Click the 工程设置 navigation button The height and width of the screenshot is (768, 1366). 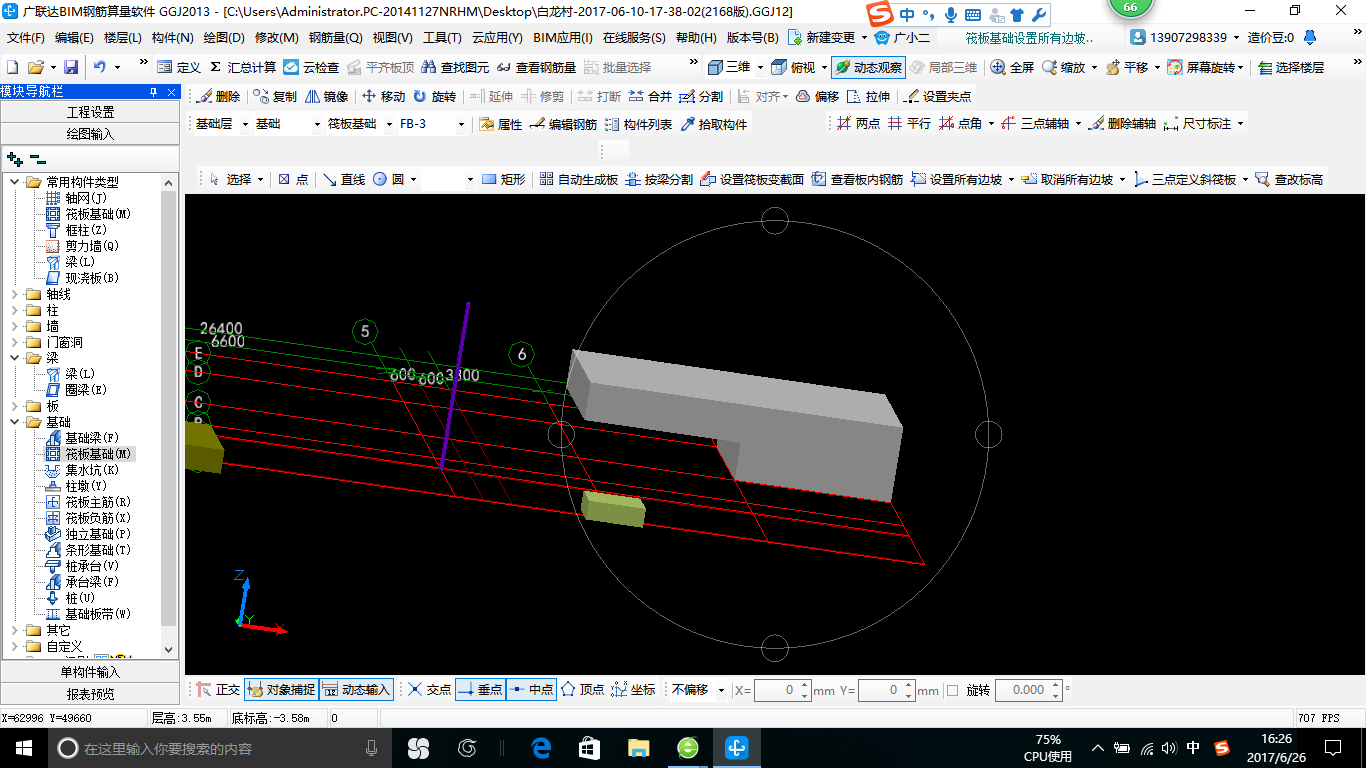pos(90,112)
